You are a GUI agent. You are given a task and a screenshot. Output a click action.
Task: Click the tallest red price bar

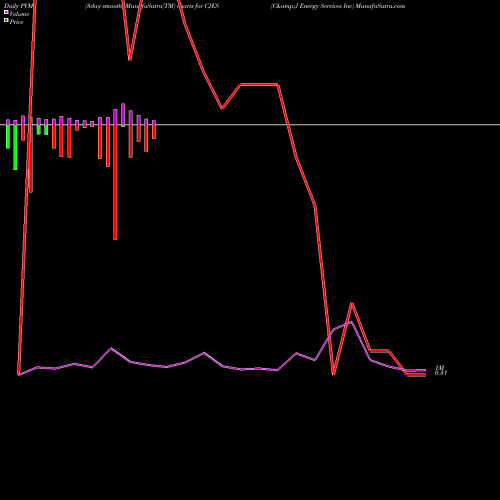tap(115, 182)
